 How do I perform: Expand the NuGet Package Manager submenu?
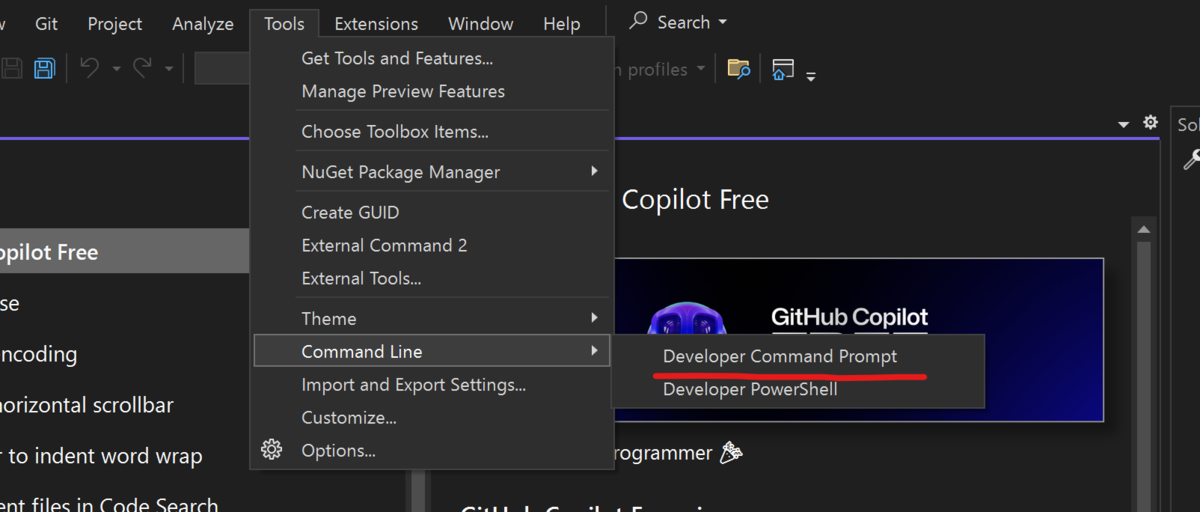pos(431,172)
